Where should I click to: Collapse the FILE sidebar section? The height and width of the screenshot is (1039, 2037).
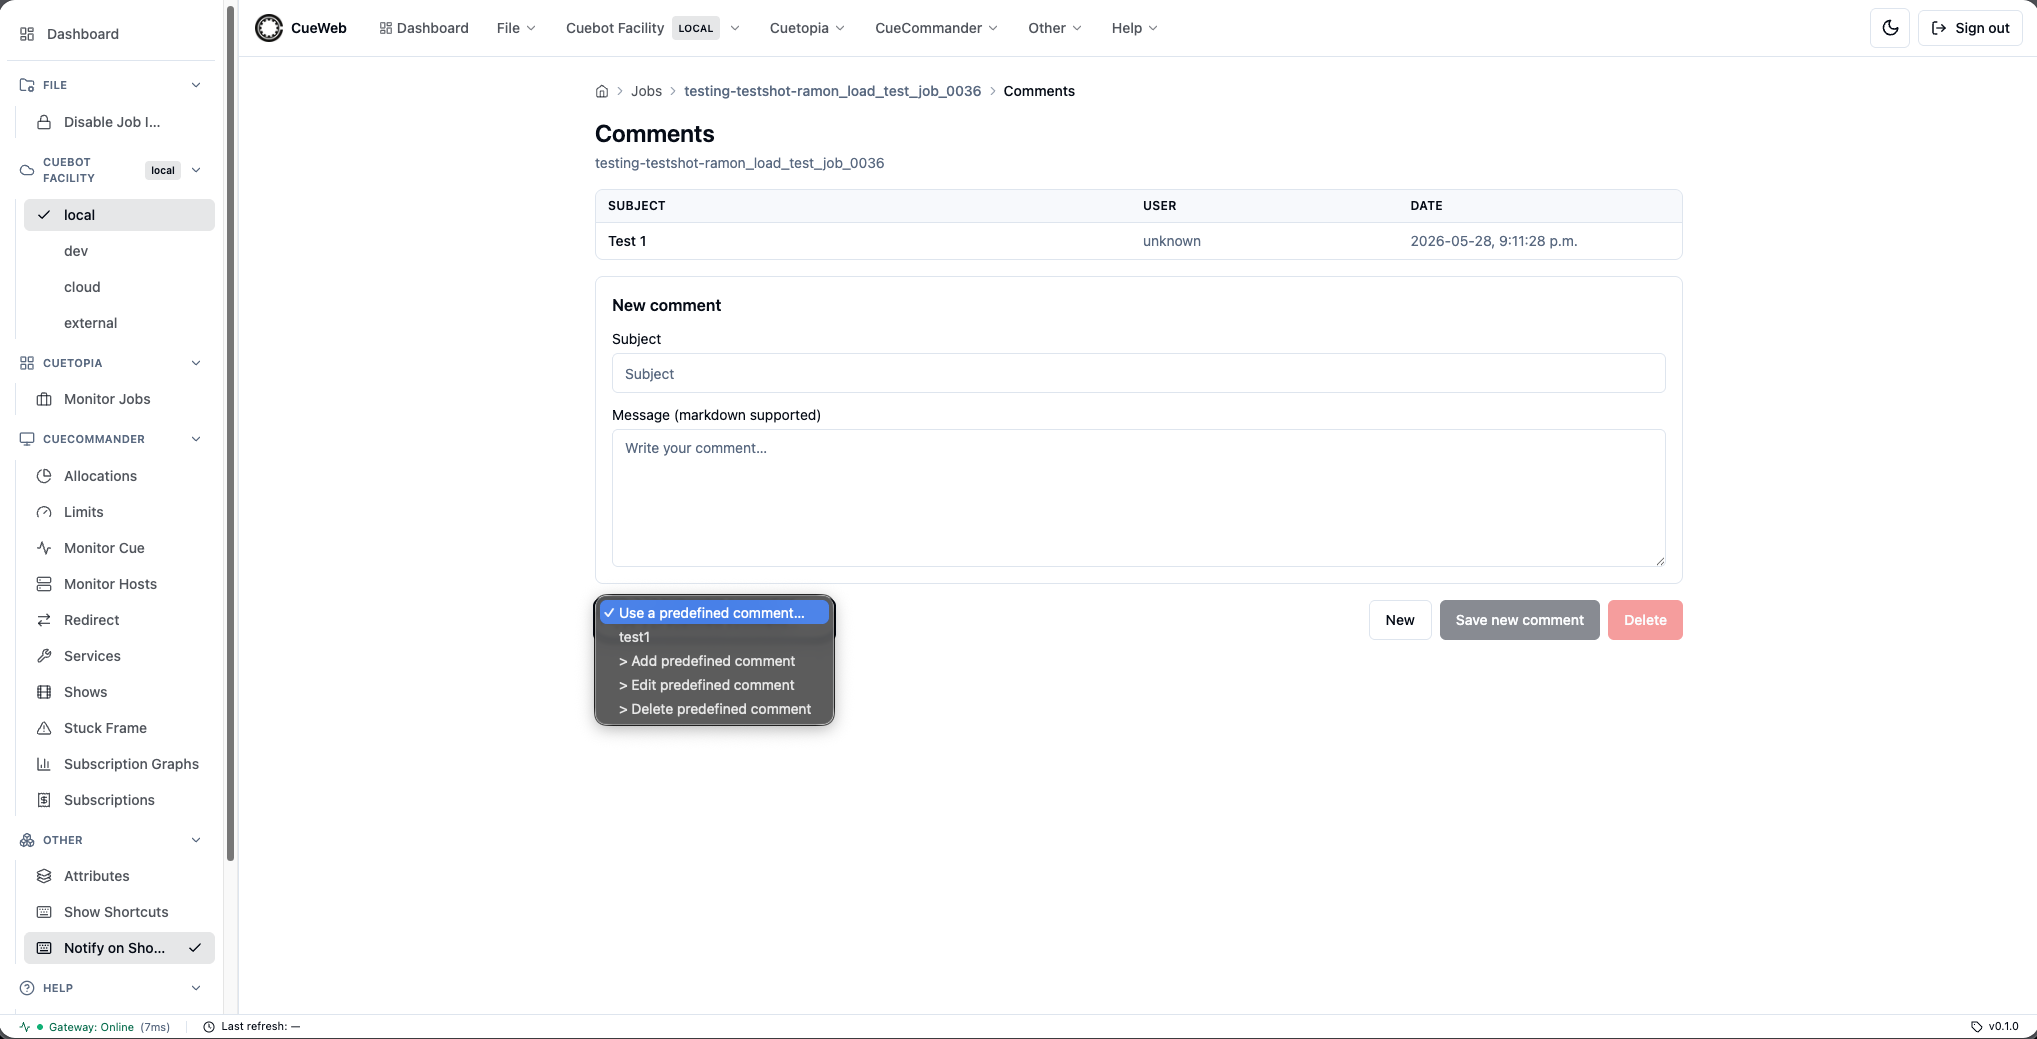pyautogui.click(x=196, y=85)
